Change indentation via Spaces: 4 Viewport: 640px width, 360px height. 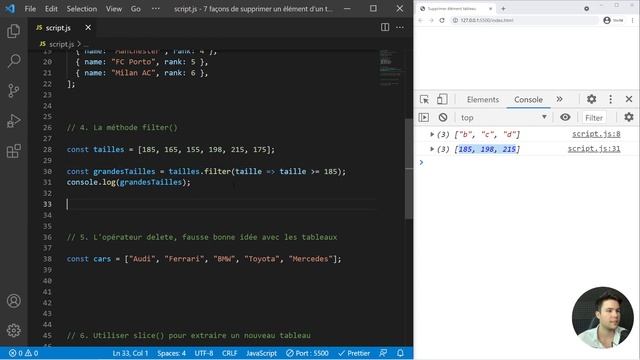171,353
